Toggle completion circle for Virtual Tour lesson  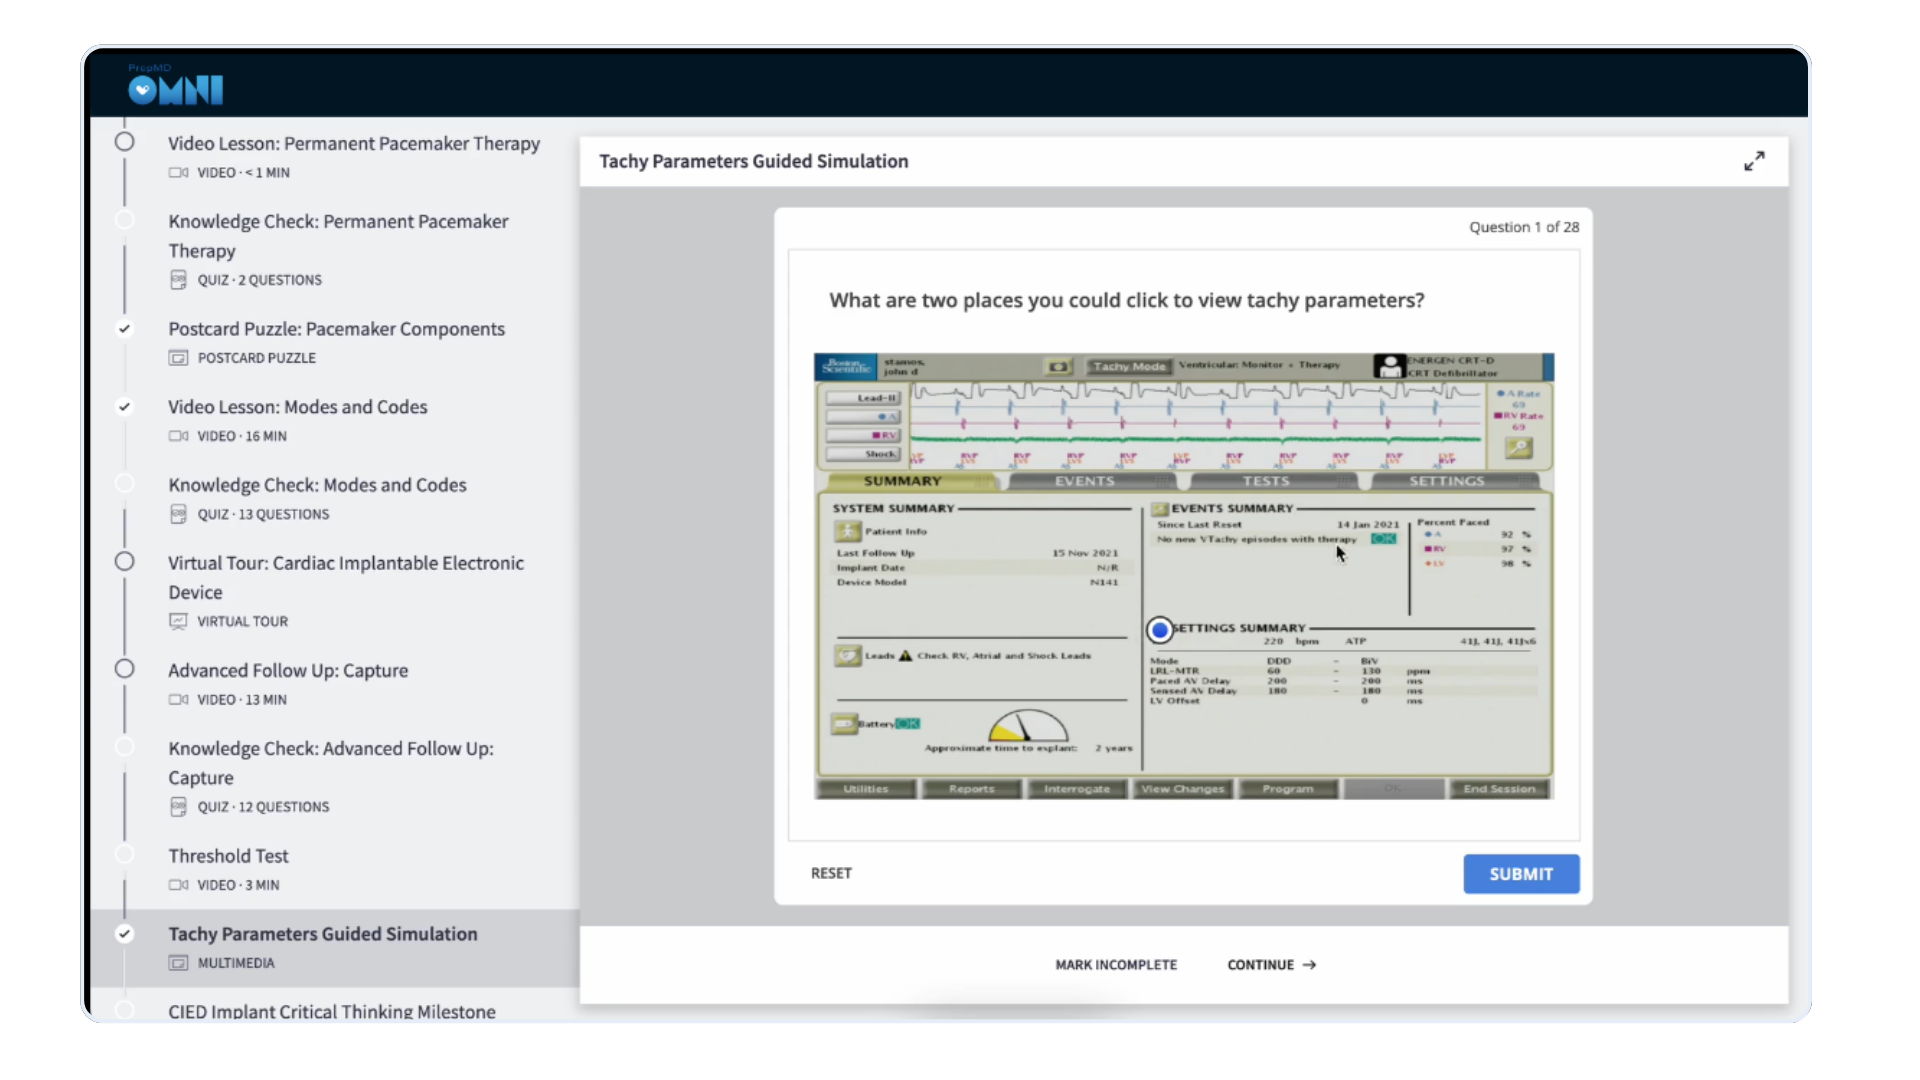[x=124, y=562]
